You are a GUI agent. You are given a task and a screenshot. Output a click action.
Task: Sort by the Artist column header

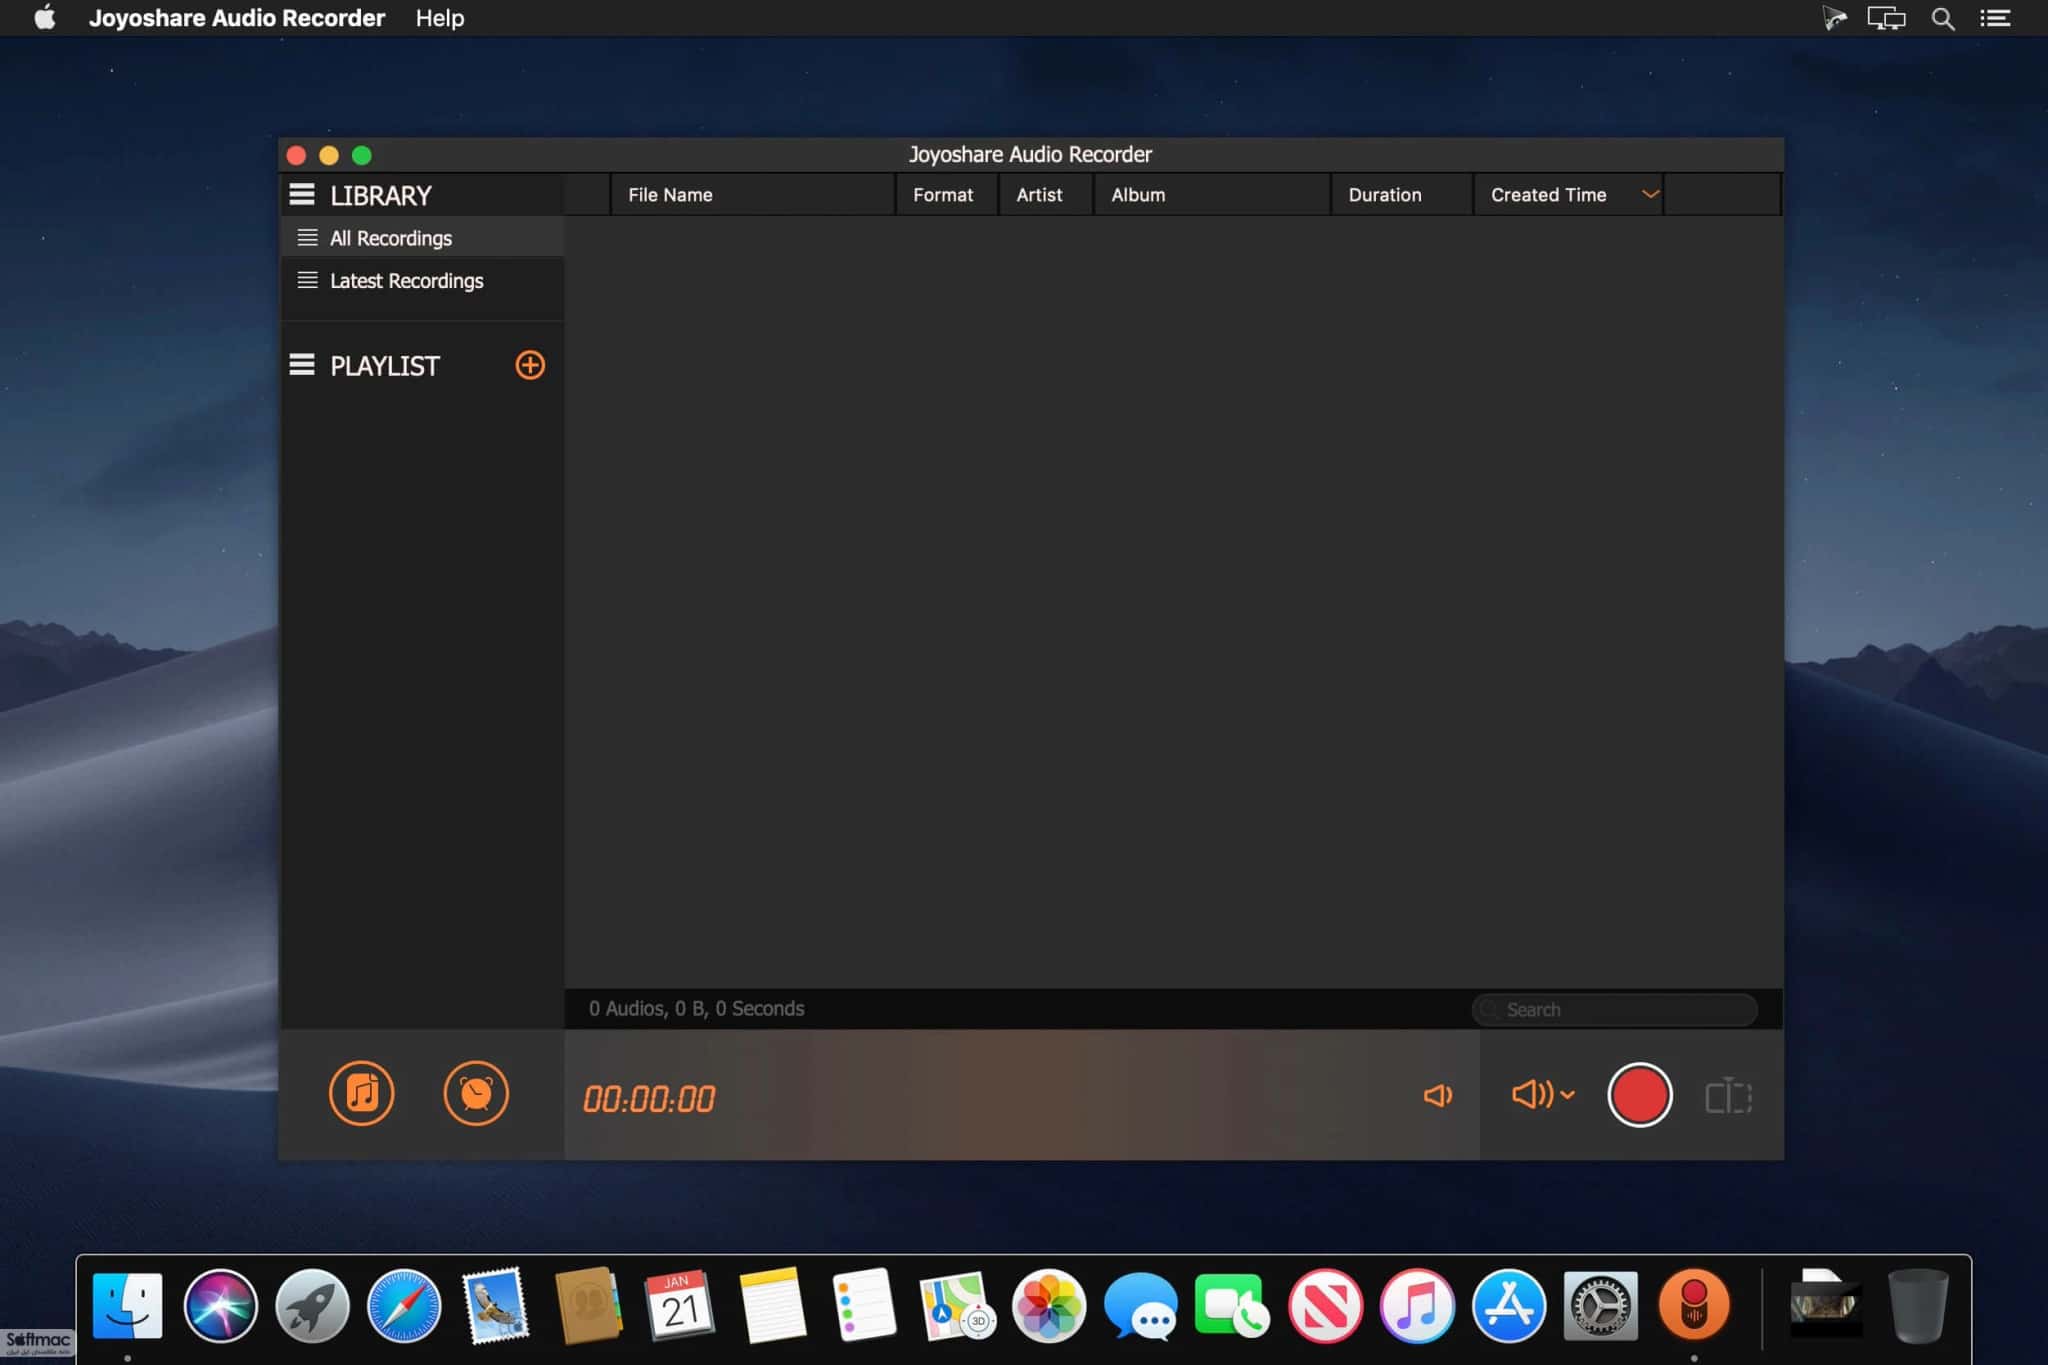tap(1045, 194)
